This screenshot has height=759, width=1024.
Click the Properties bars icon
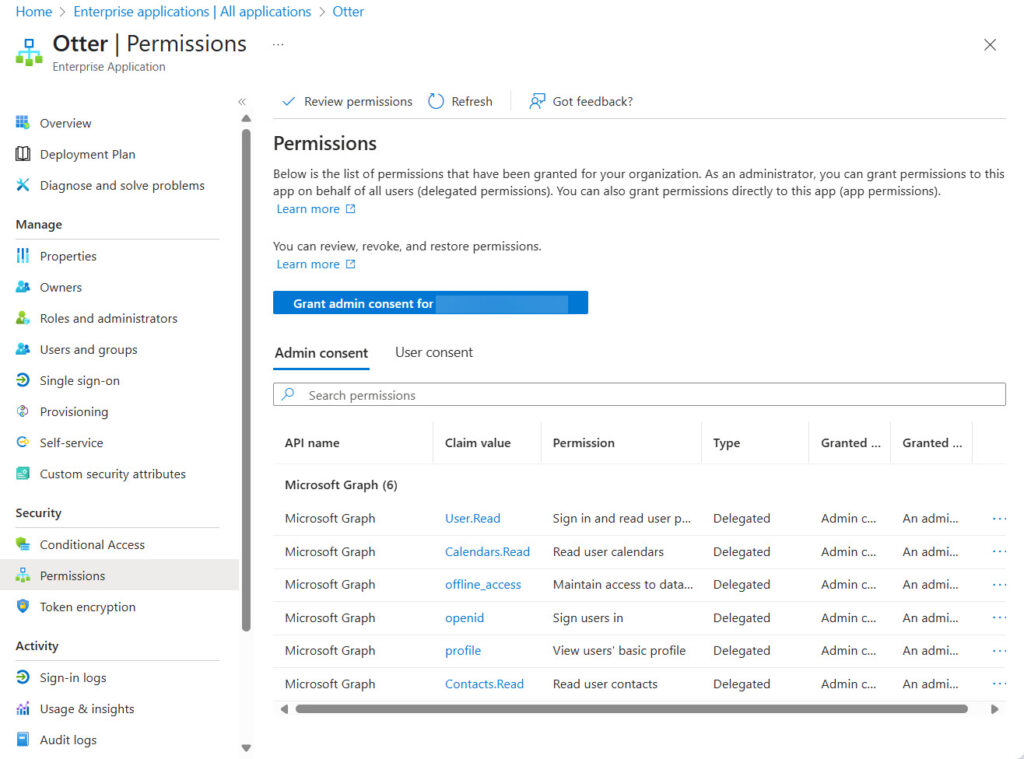point(23,256)
